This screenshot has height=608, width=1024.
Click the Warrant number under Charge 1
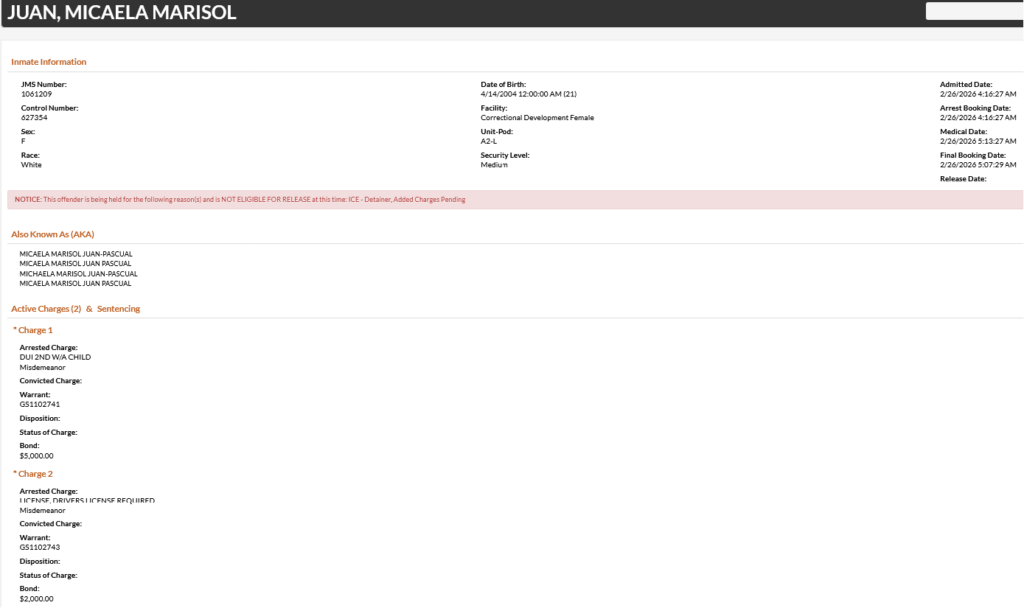click(41, 404)
